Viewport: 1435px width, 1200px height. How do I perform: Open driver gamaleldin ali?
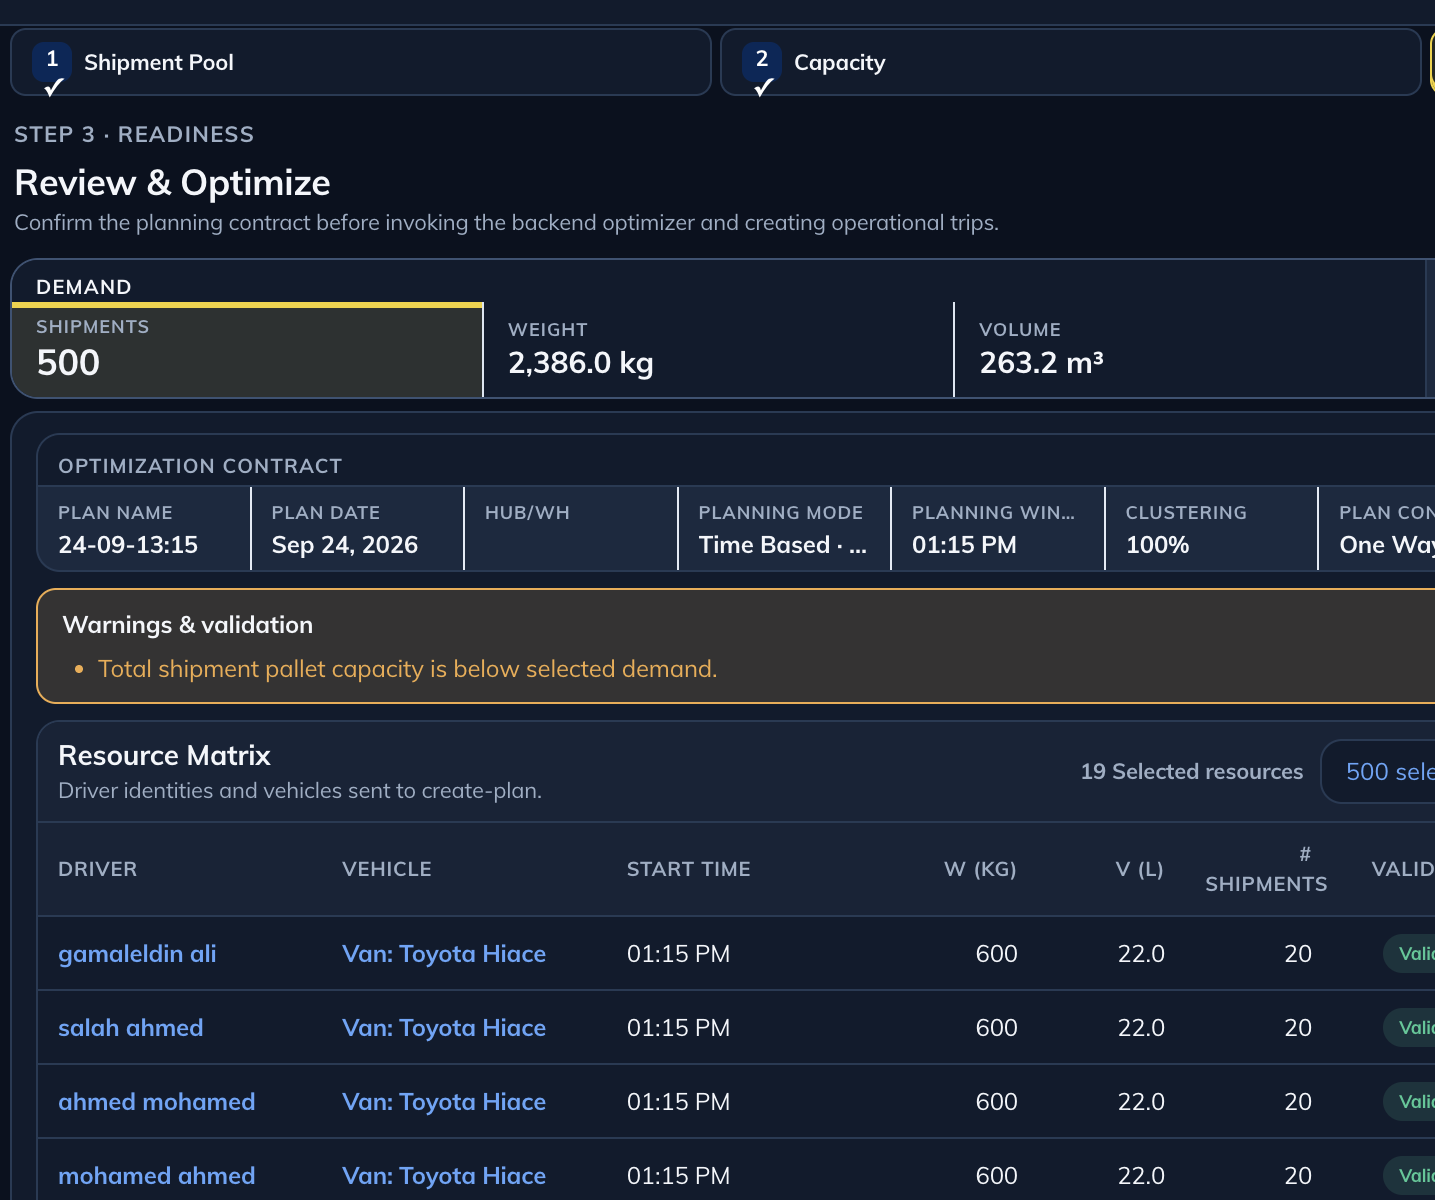pyautogui.click(x=137, y=954)
